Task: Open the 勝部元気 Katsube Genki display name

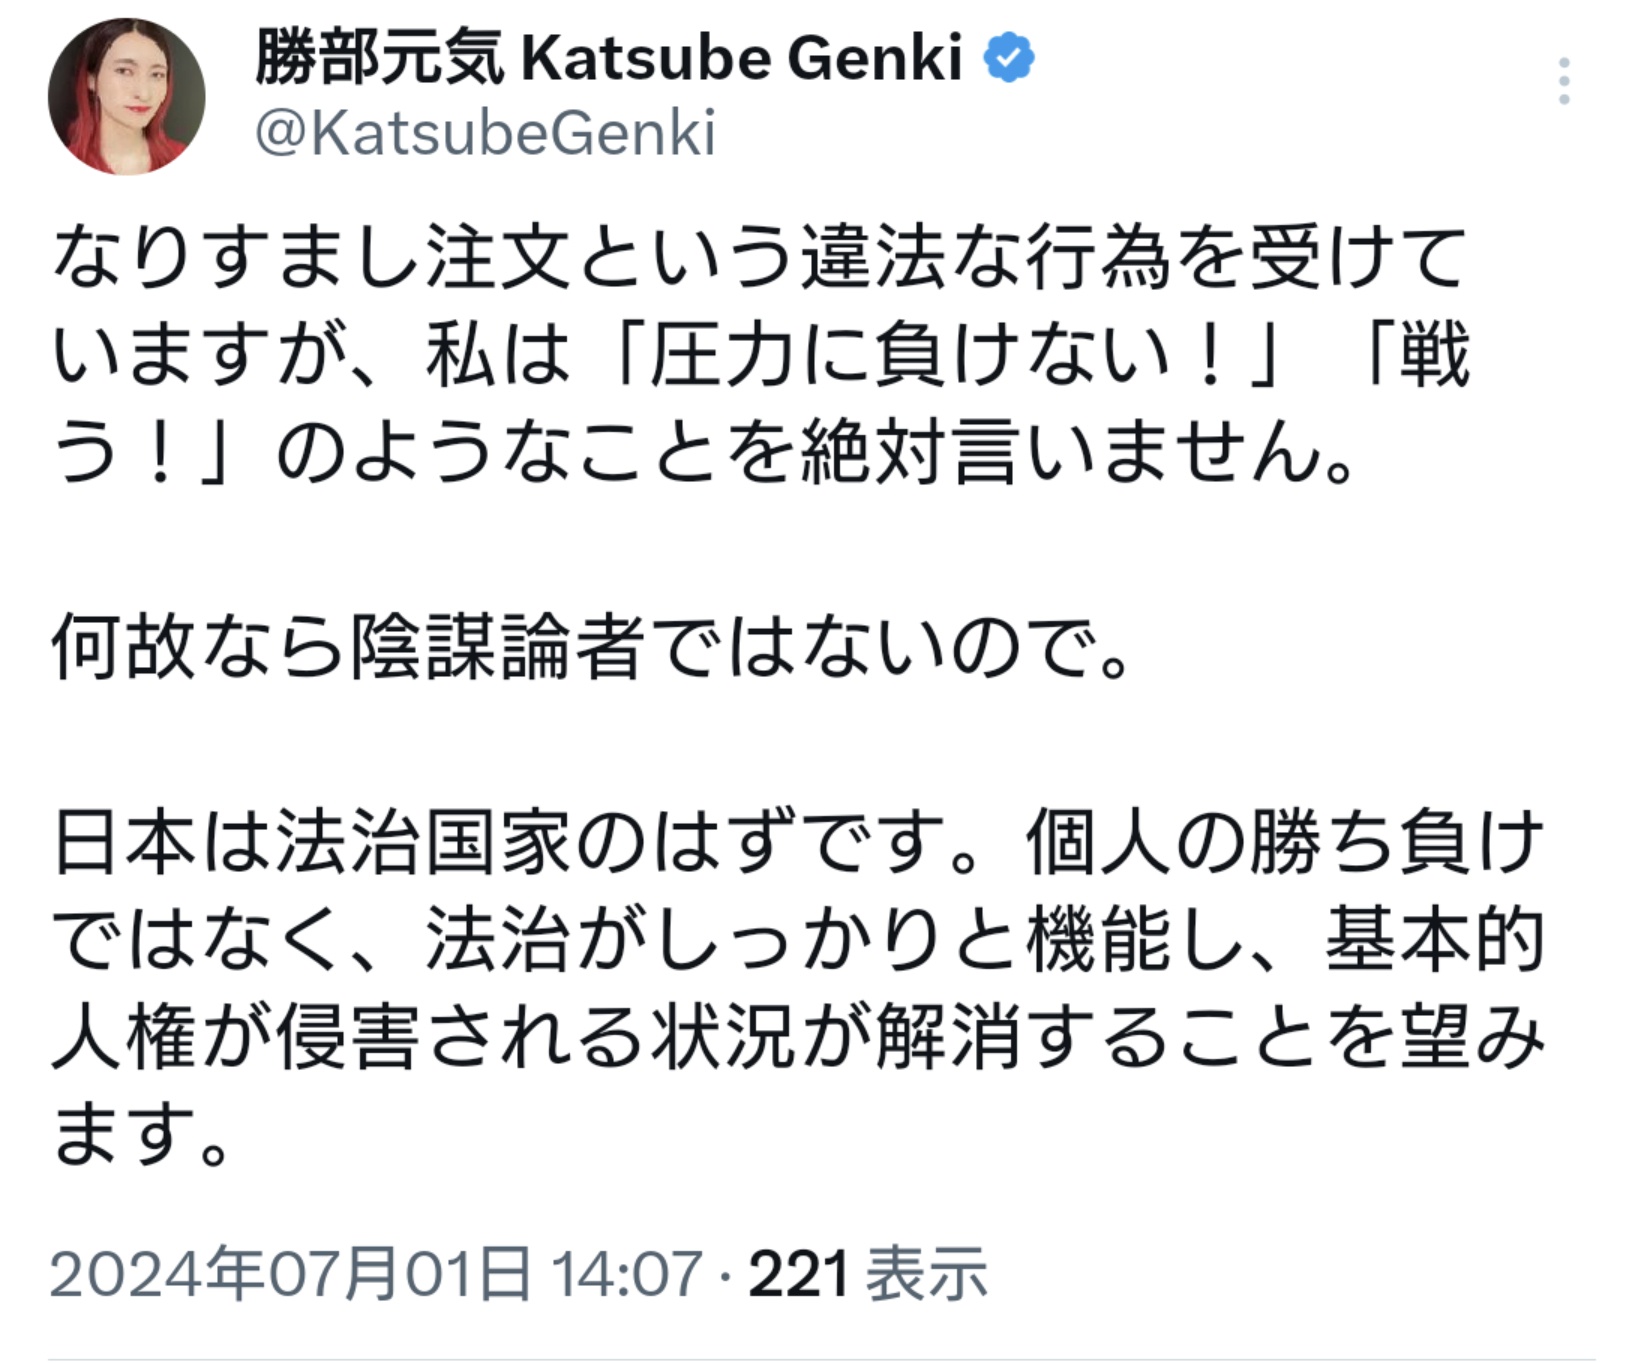Action: (608, 58)
